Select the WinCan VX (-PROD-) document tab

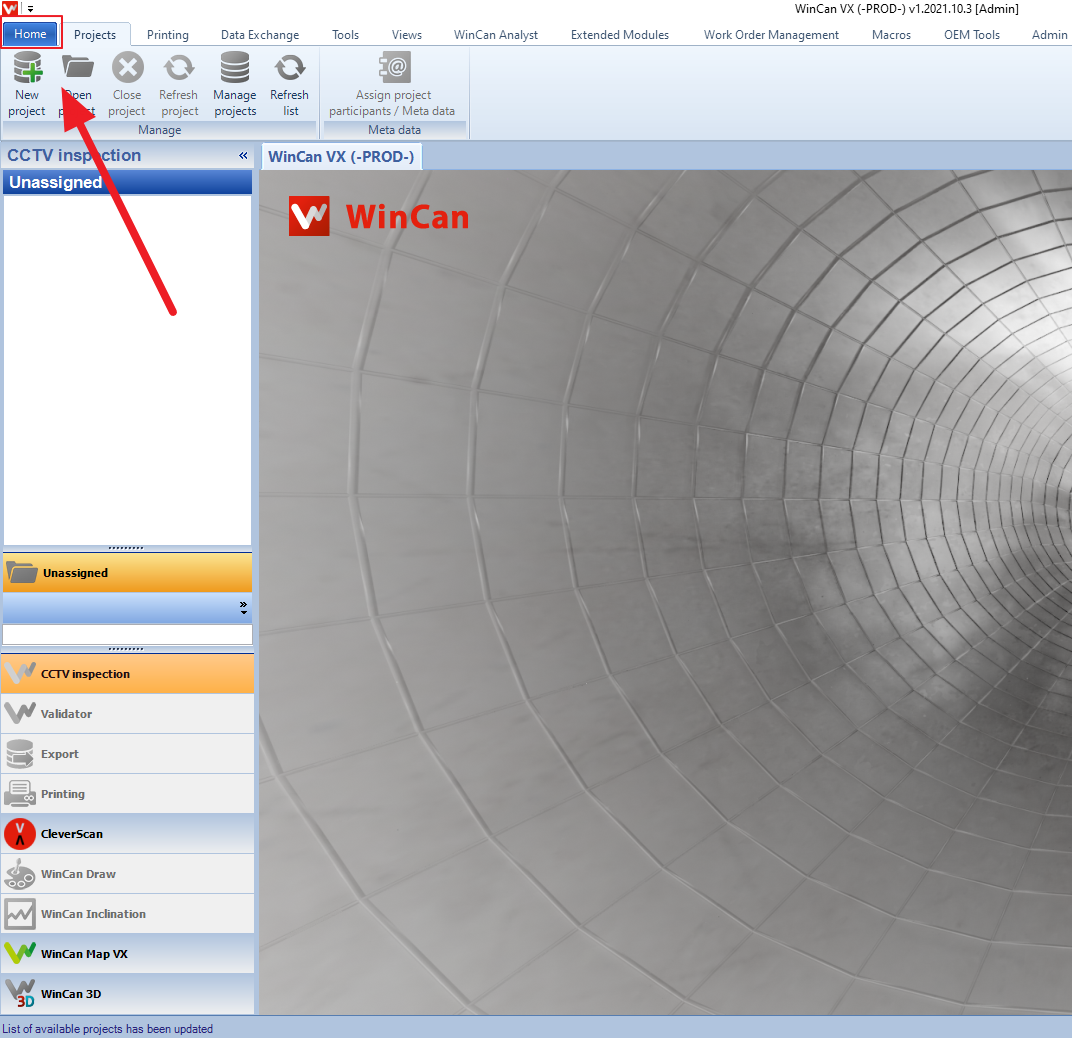click(x=341, y=156)
